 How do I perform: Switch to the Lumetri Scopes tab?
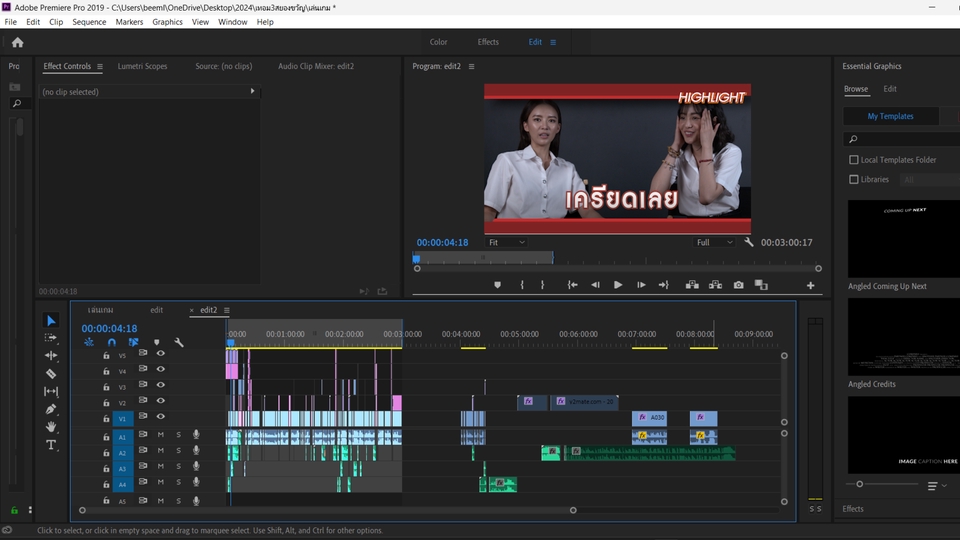pyautogui.click(x=143, y=67)
